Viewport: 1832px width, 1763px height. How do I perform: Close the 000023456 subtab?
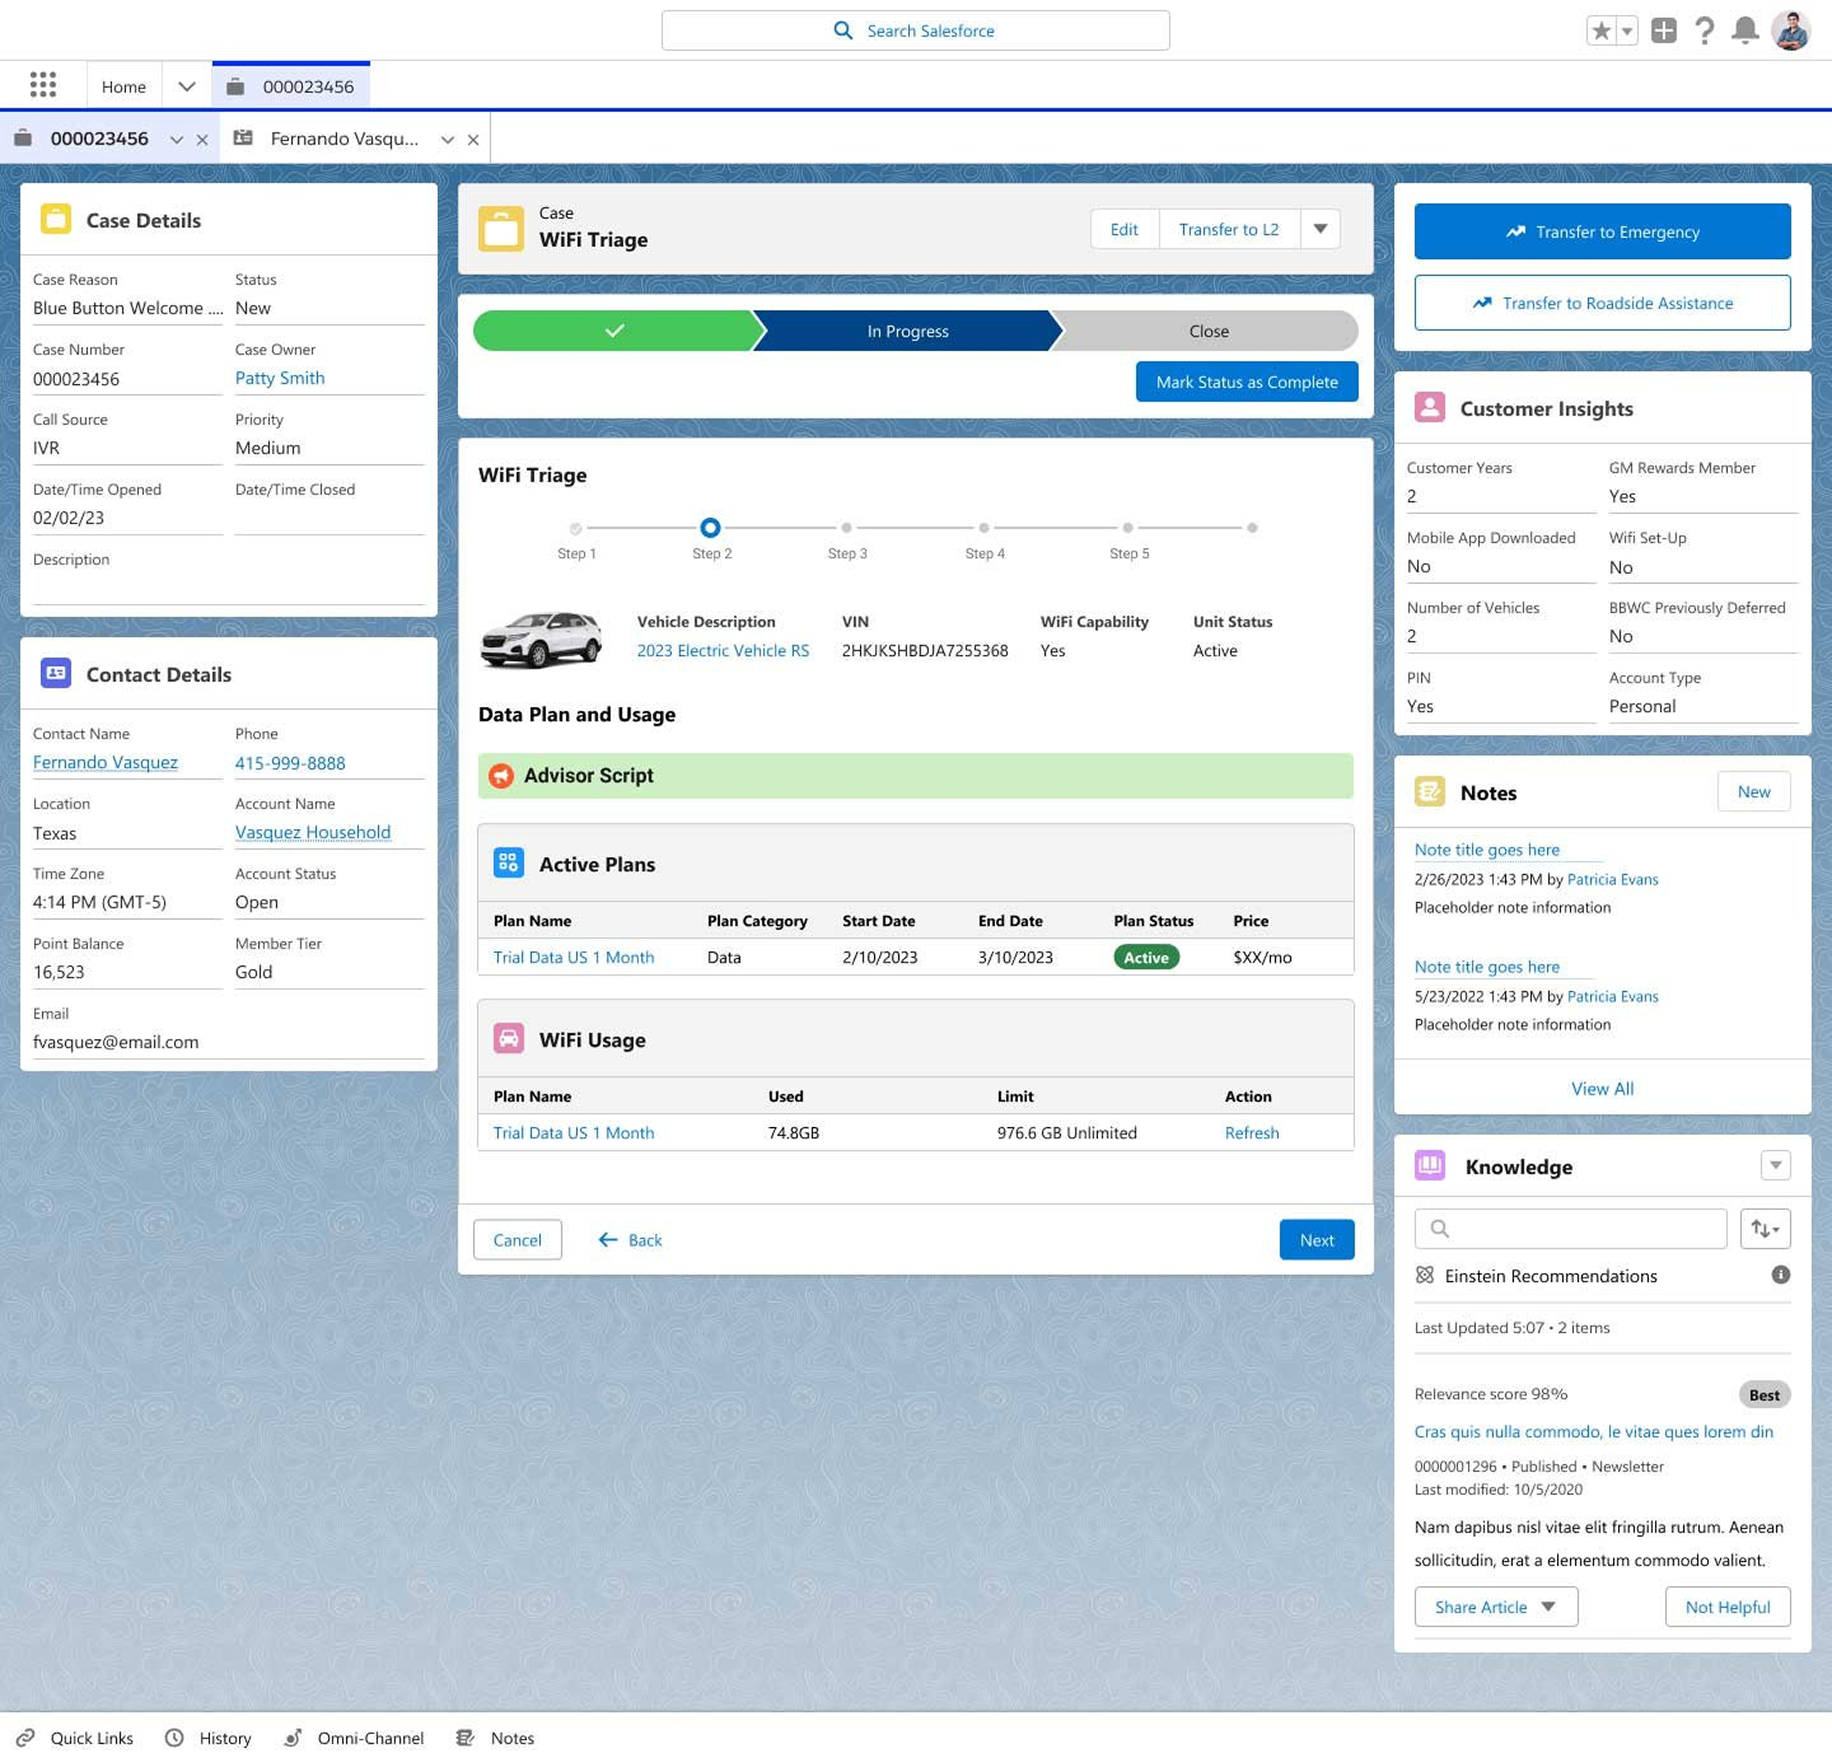pos(202,139)
